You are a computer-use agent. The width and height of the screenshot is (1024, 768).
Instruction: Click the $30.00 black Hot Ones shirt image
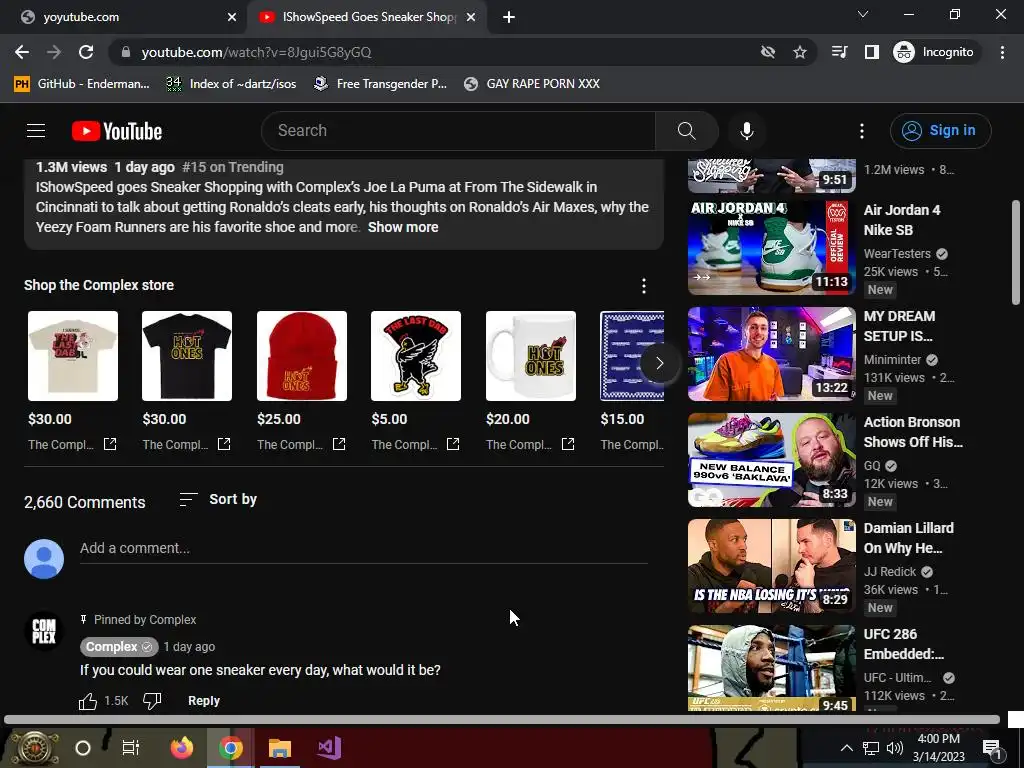(x=187, y=356)
